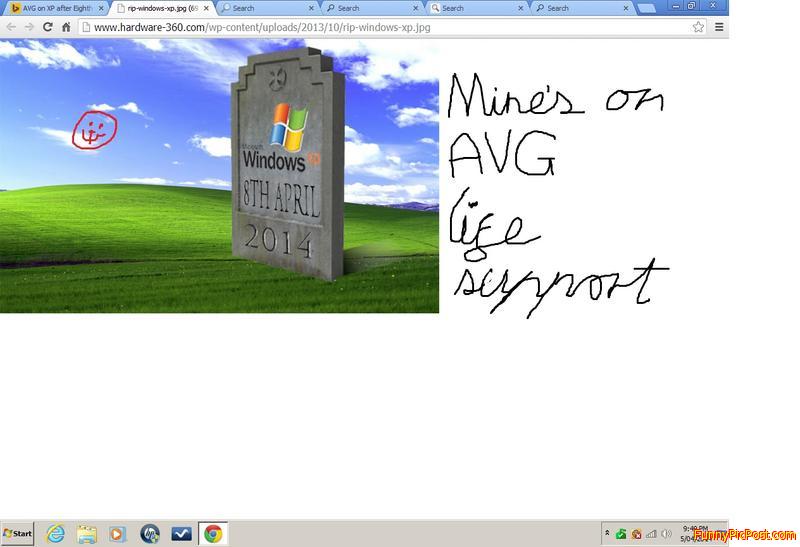Select the Chrome taskbar button

213,534
